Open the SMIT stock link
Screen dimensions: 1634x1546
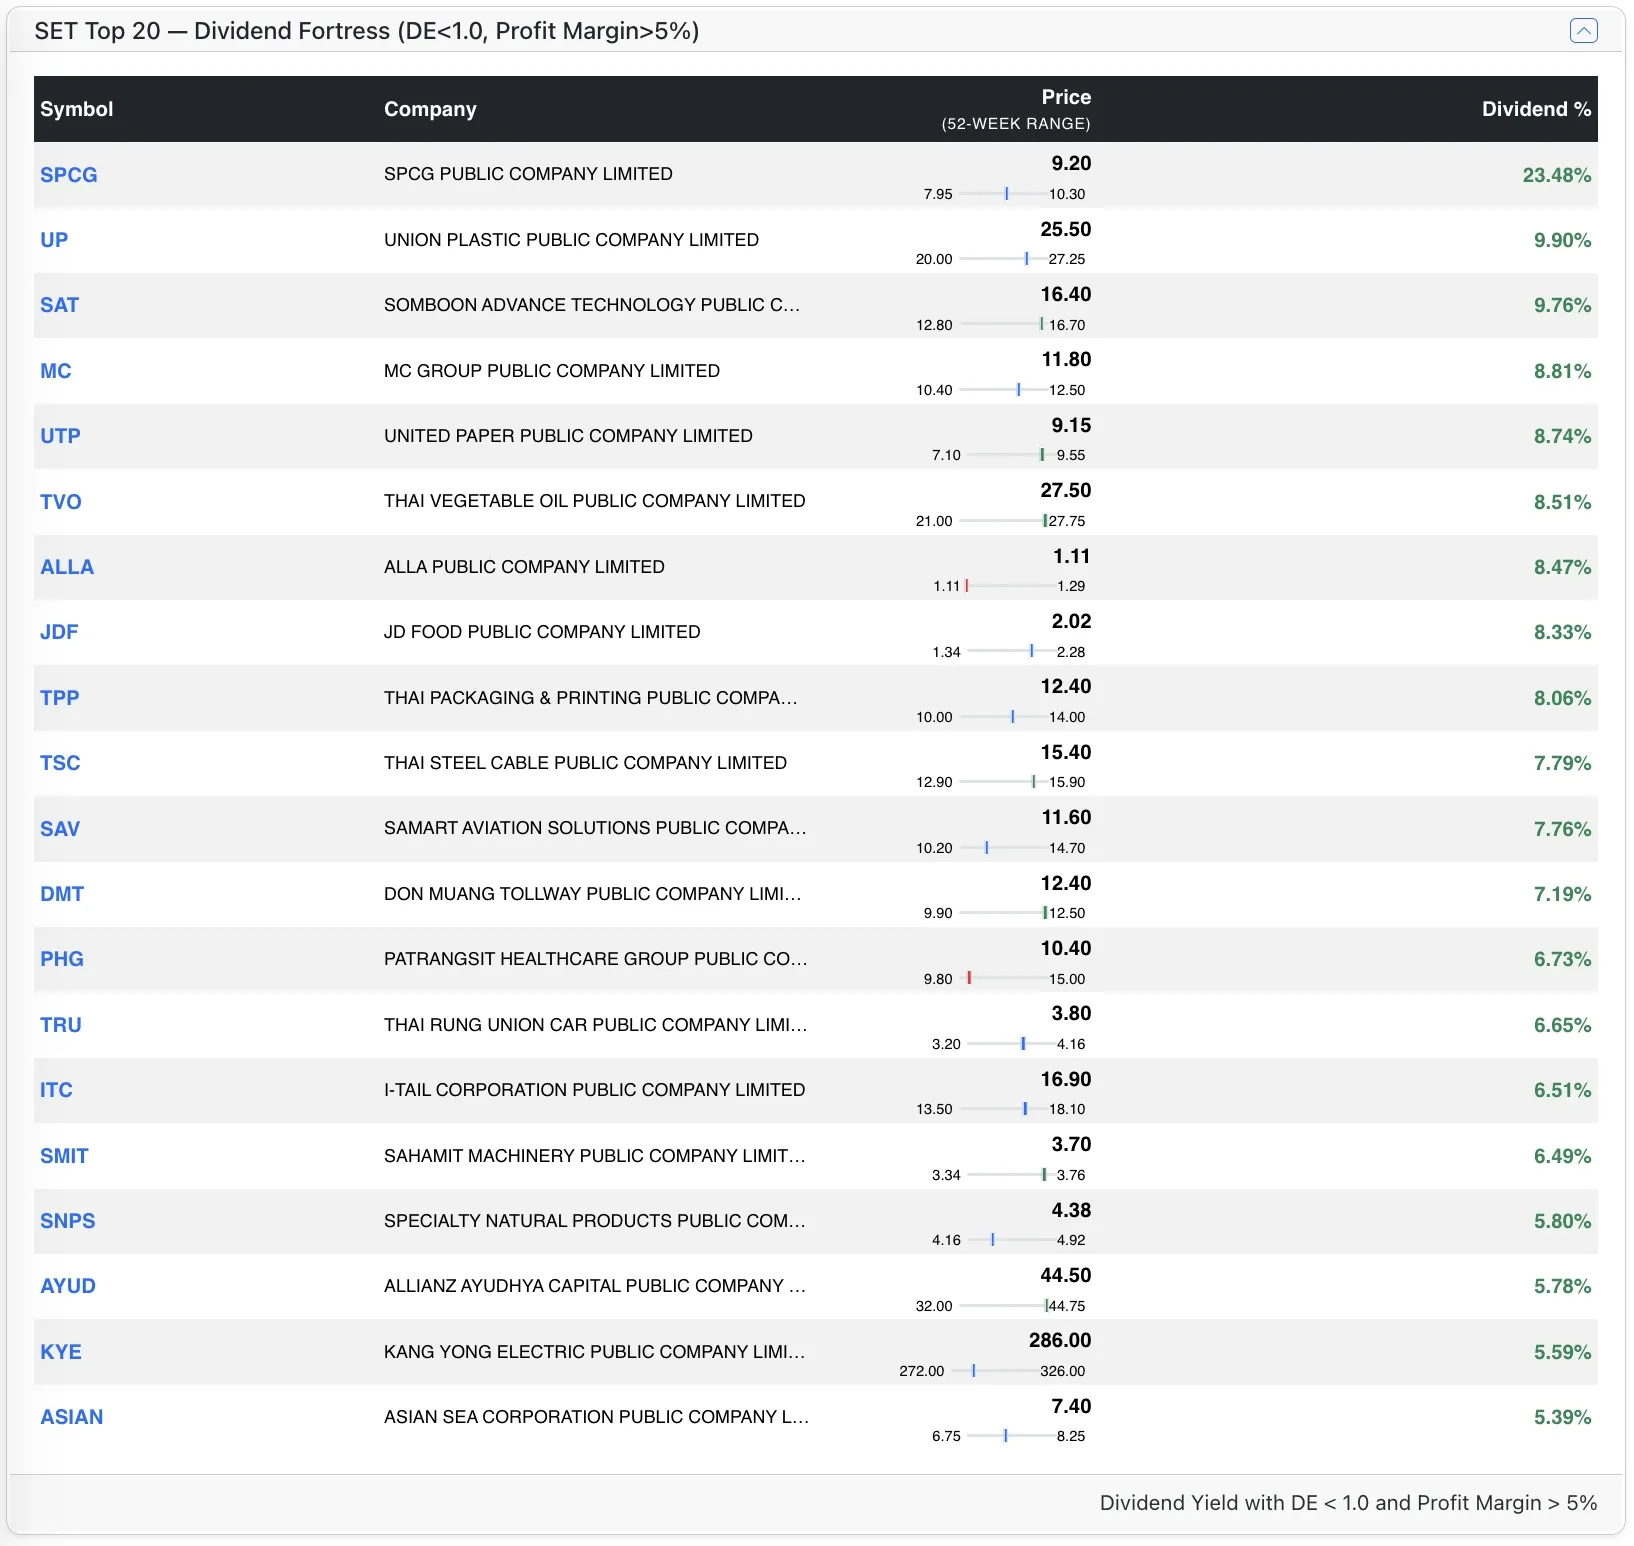coord(64,1156)
